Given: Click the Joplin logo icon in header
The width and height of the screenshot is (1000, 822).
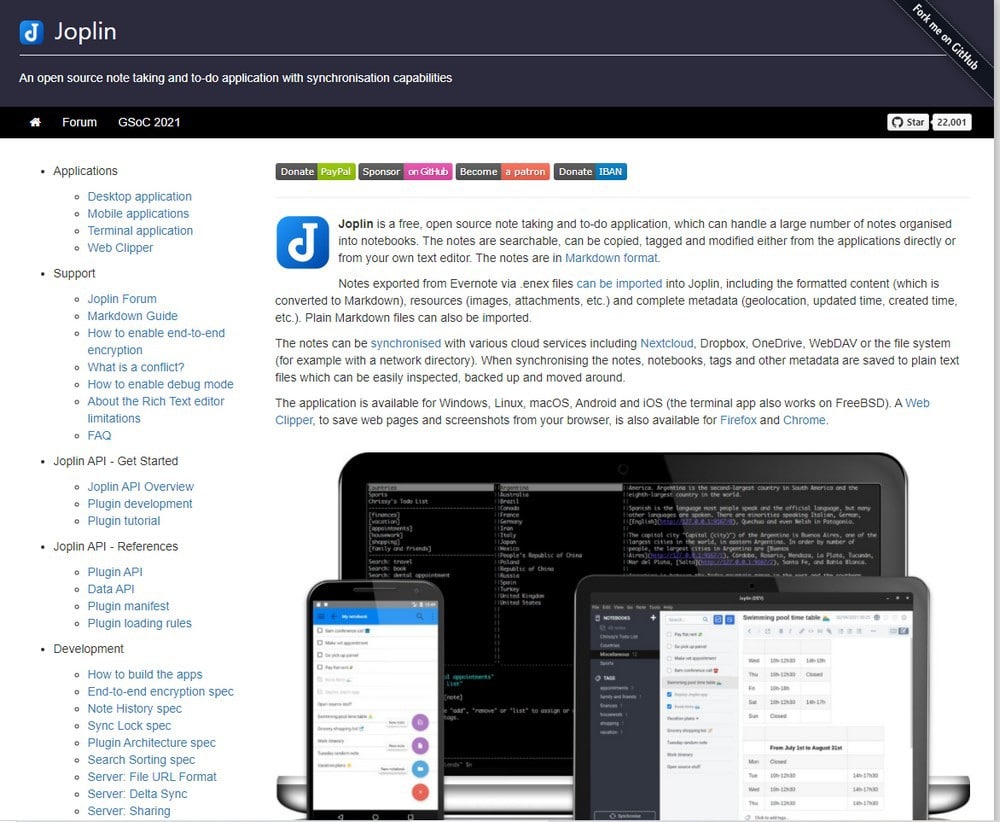Looking at the screenshot, I should (31, 32).
